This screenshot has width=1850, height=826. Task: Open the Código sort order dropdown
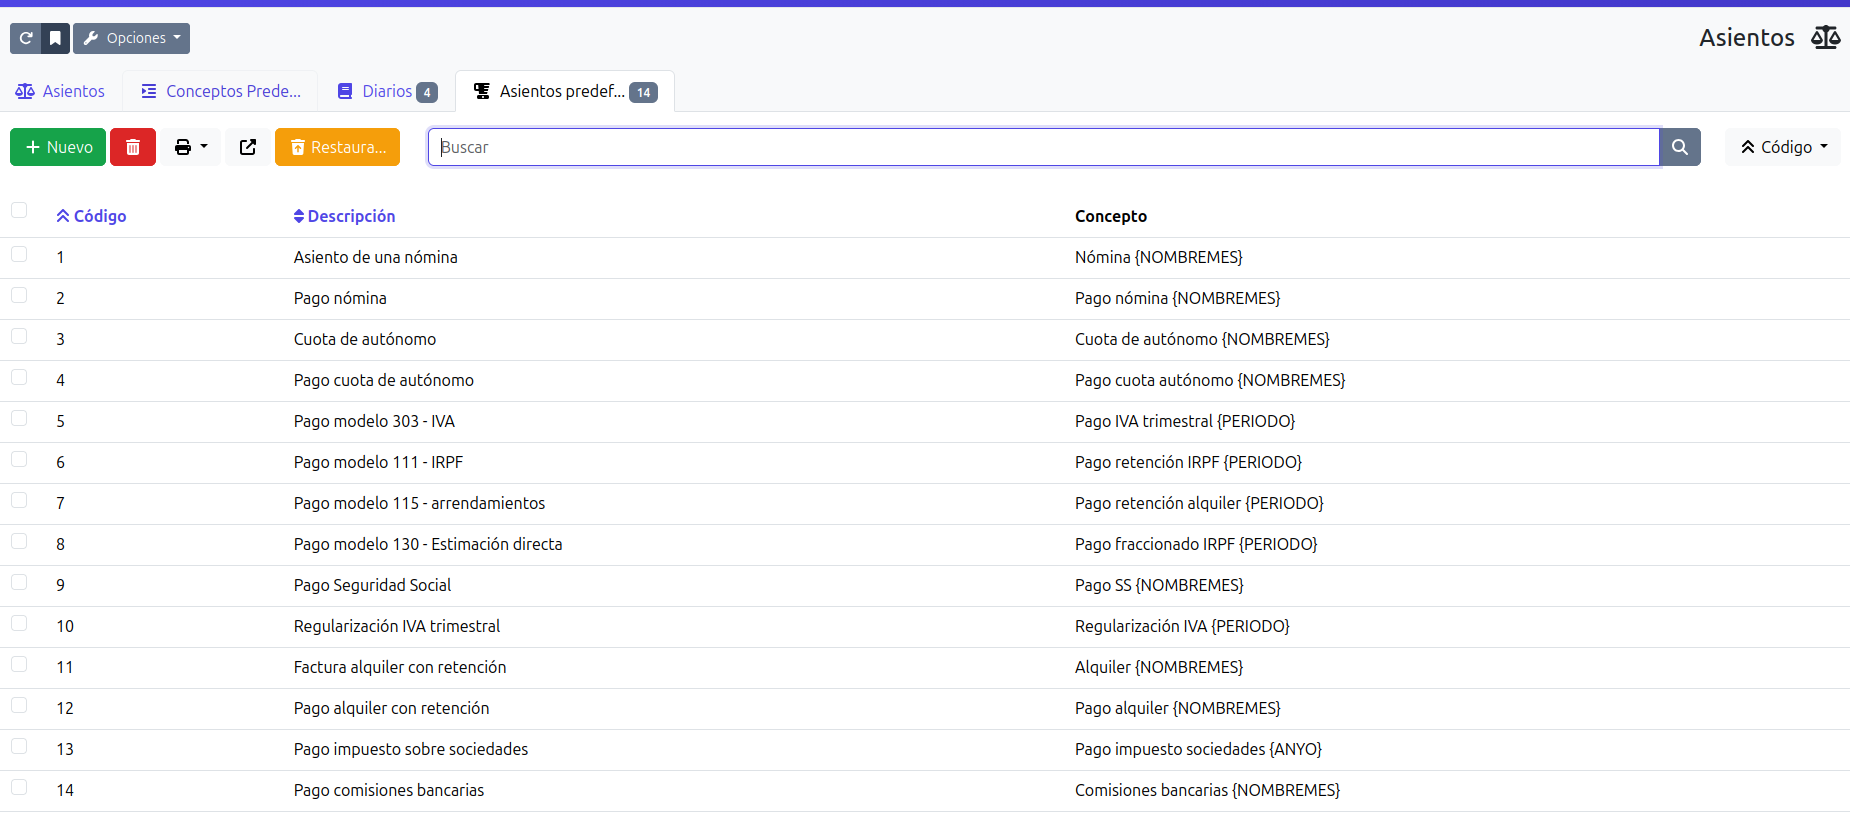(1783, 147)
